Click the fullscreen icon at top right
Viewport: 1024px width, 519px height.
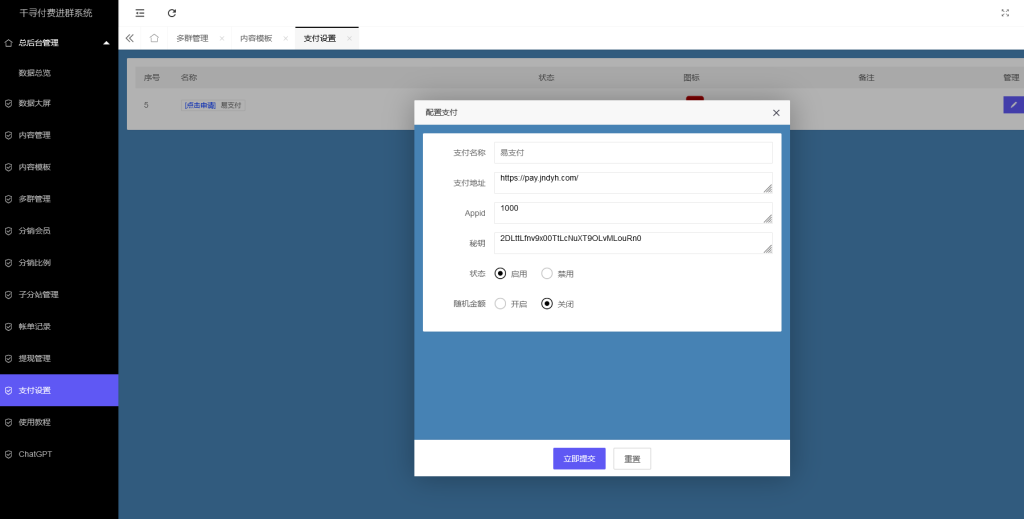tap(1004, 13)
